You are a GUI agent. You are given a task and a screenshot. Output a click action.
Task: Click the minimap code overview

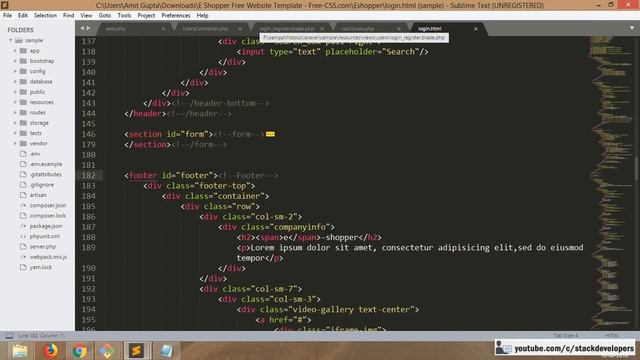coord(611,182)
